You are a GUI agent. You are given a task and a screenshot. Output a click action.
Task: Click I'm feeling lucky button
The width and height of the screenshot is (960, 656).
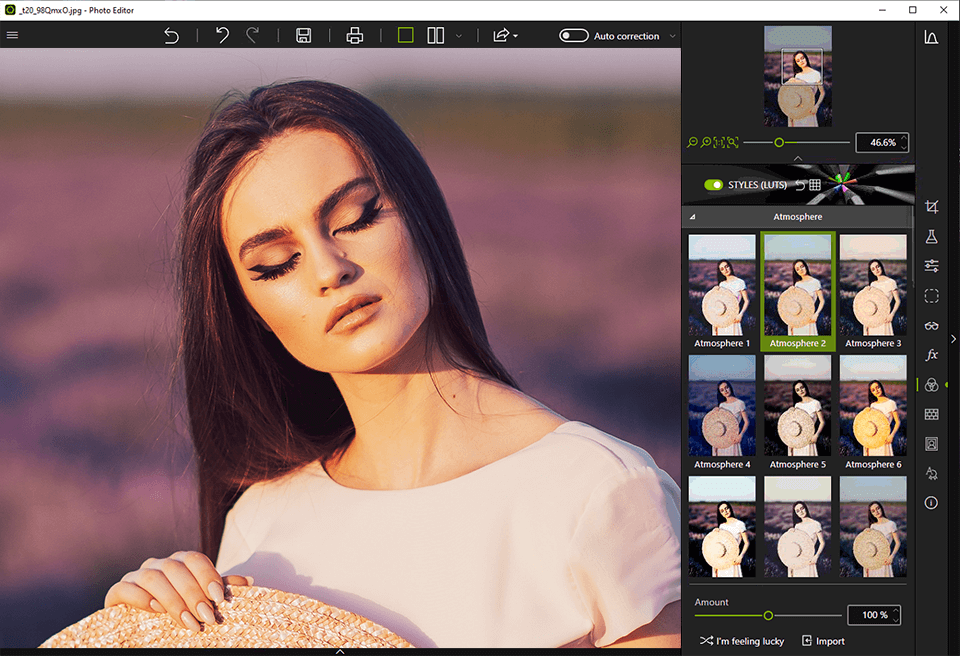point(741,641)
